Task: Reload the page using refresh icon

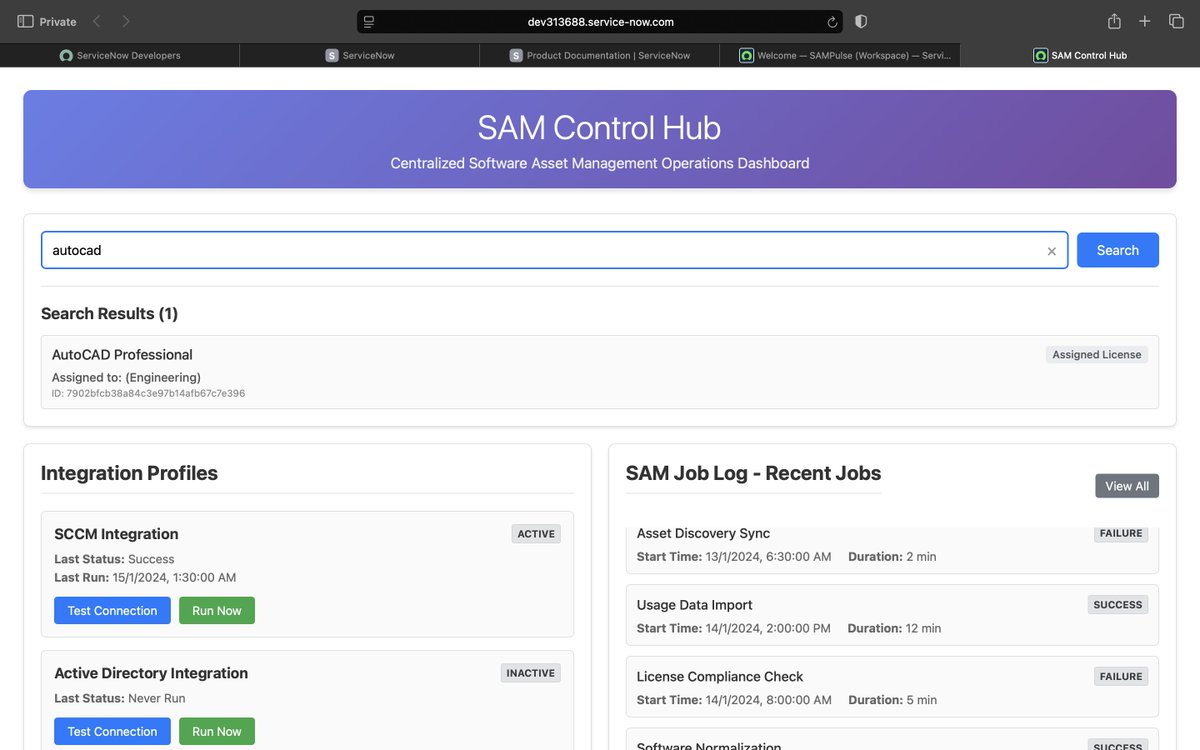Action: coord(832,22)
